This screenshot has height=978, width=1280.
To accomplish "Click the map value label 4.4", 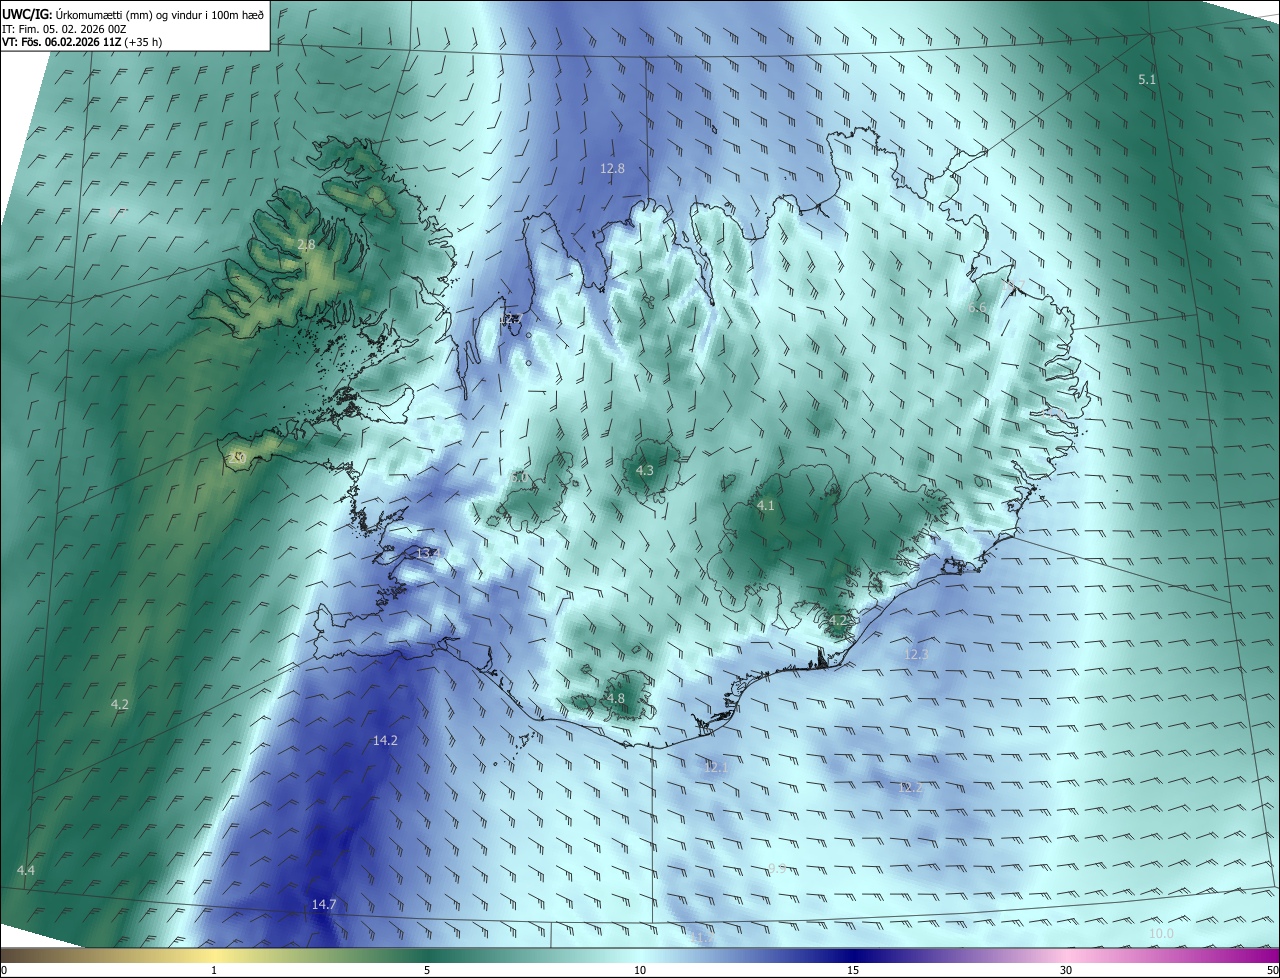I will coord(26,871).
